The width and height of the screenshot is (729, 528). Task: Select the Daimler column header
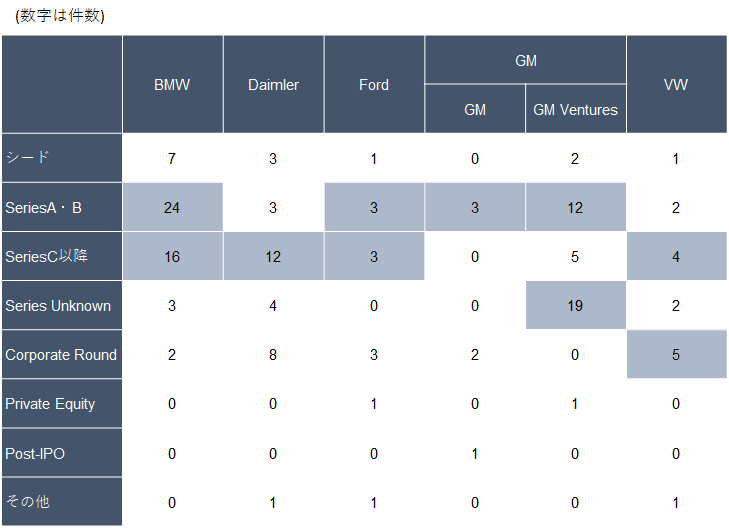273,85
